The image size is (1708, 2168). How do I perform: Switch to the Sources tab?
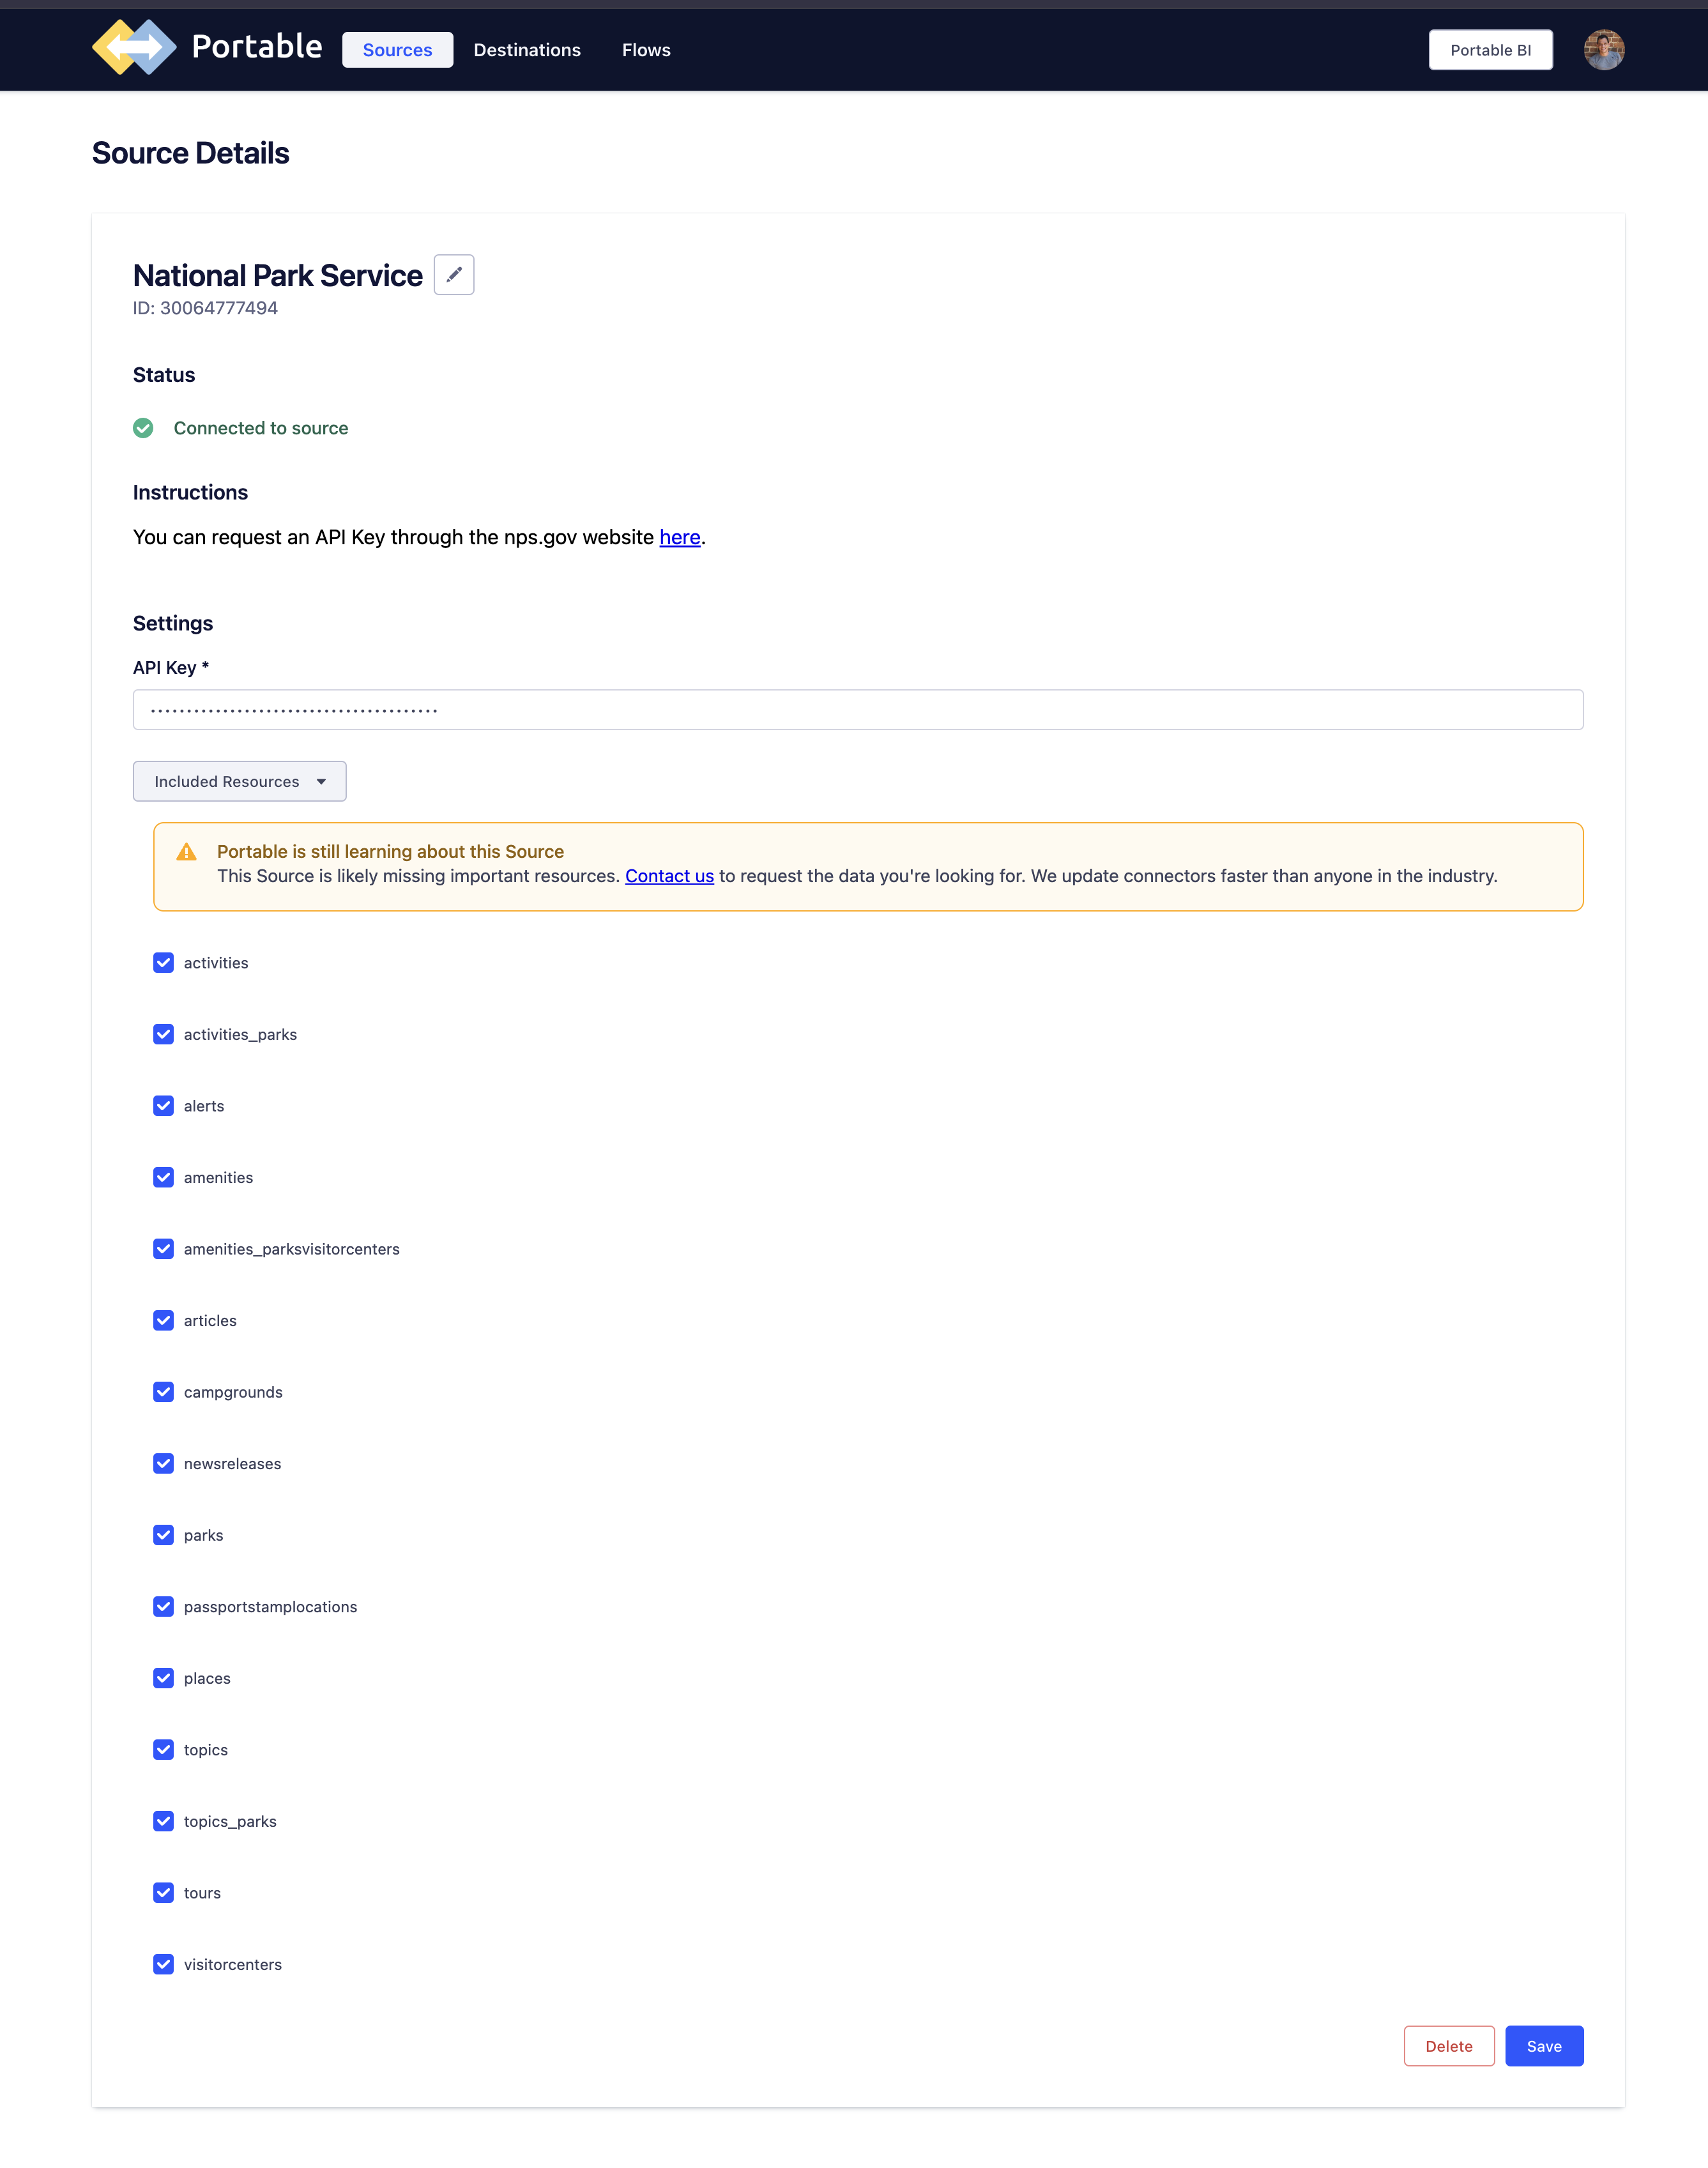coord(397,49)
